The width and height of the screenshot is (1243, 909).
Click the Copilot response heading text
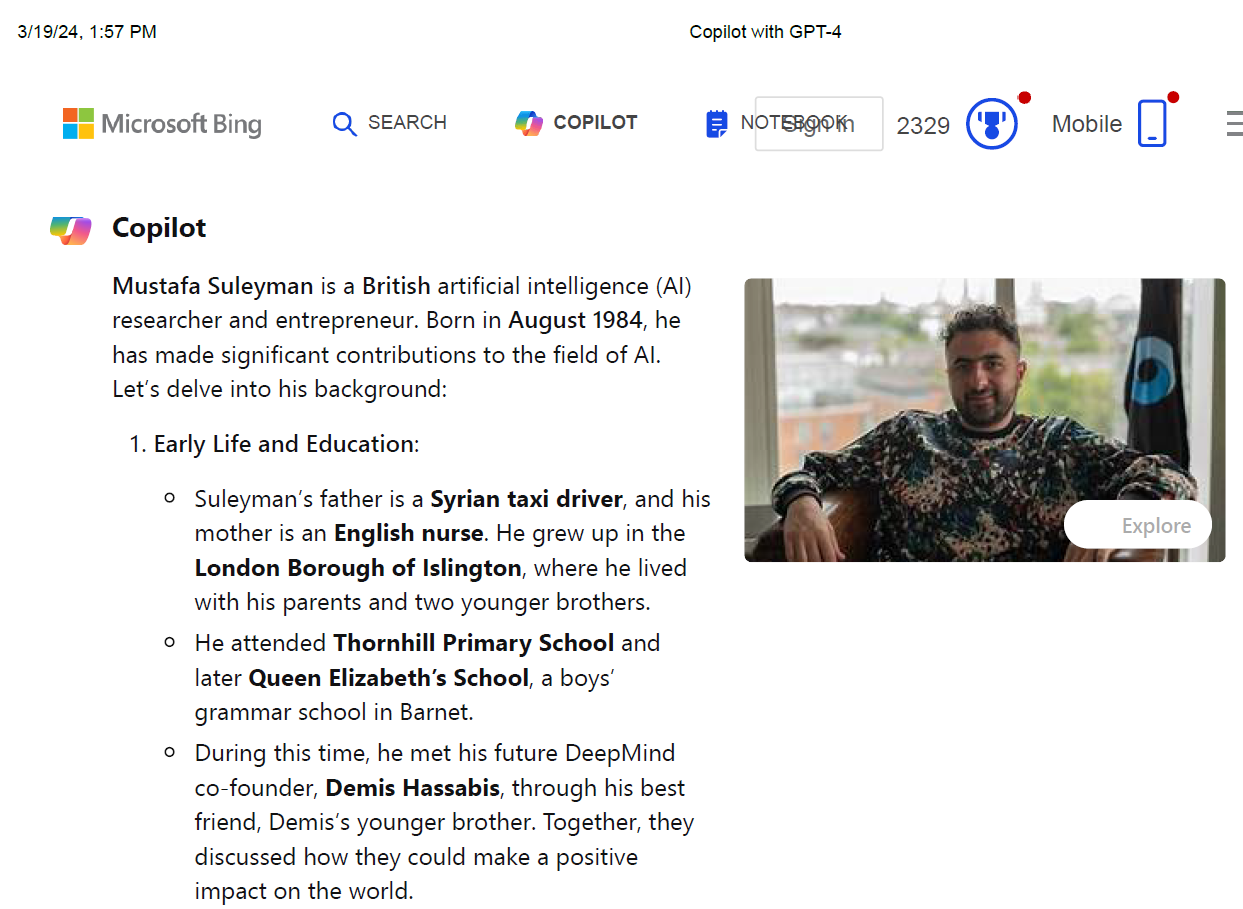[x=159, y=228]
